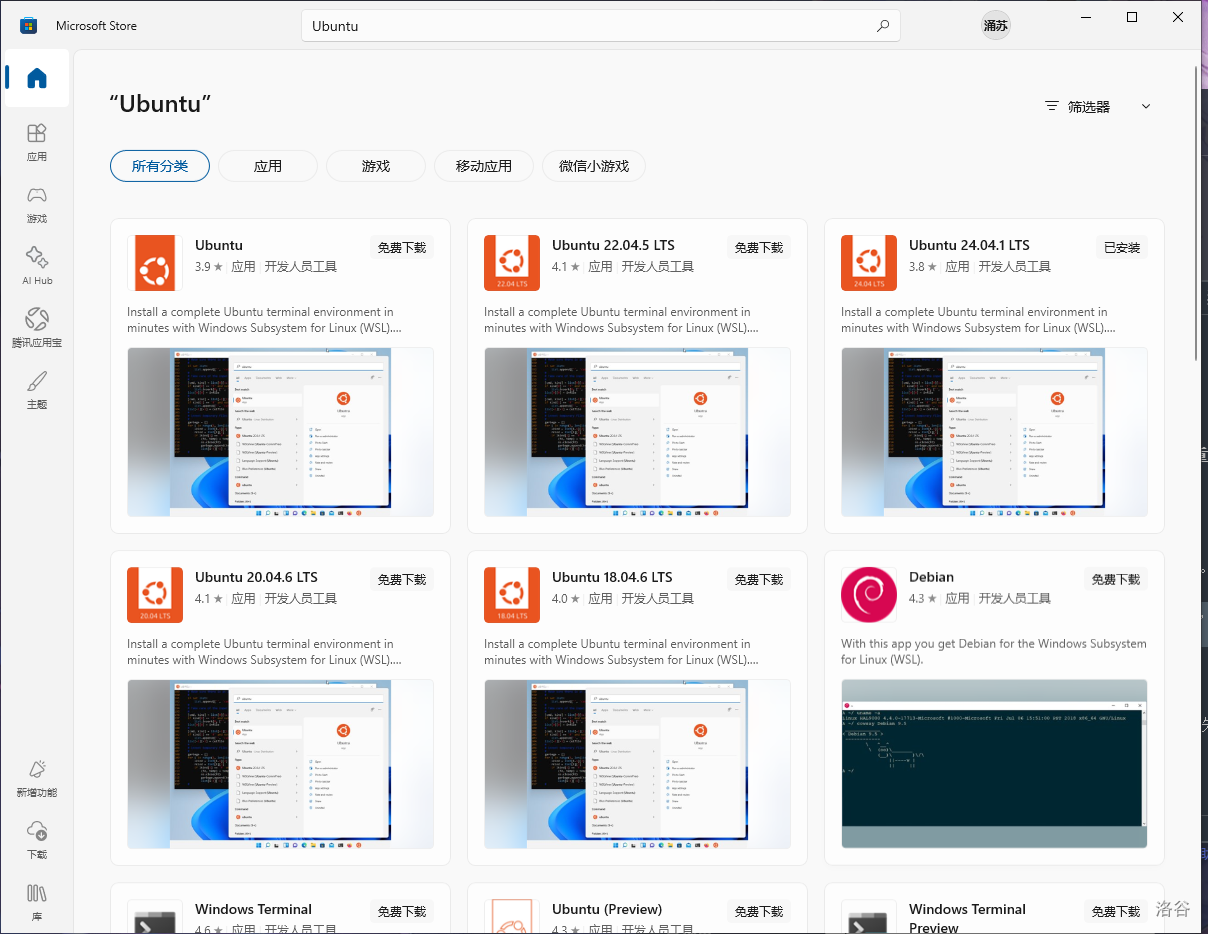Image resolution: width=1208 pixels, height=934 pixels.
Task: Click 免费下载 button for Debian
Action: 1116,580
